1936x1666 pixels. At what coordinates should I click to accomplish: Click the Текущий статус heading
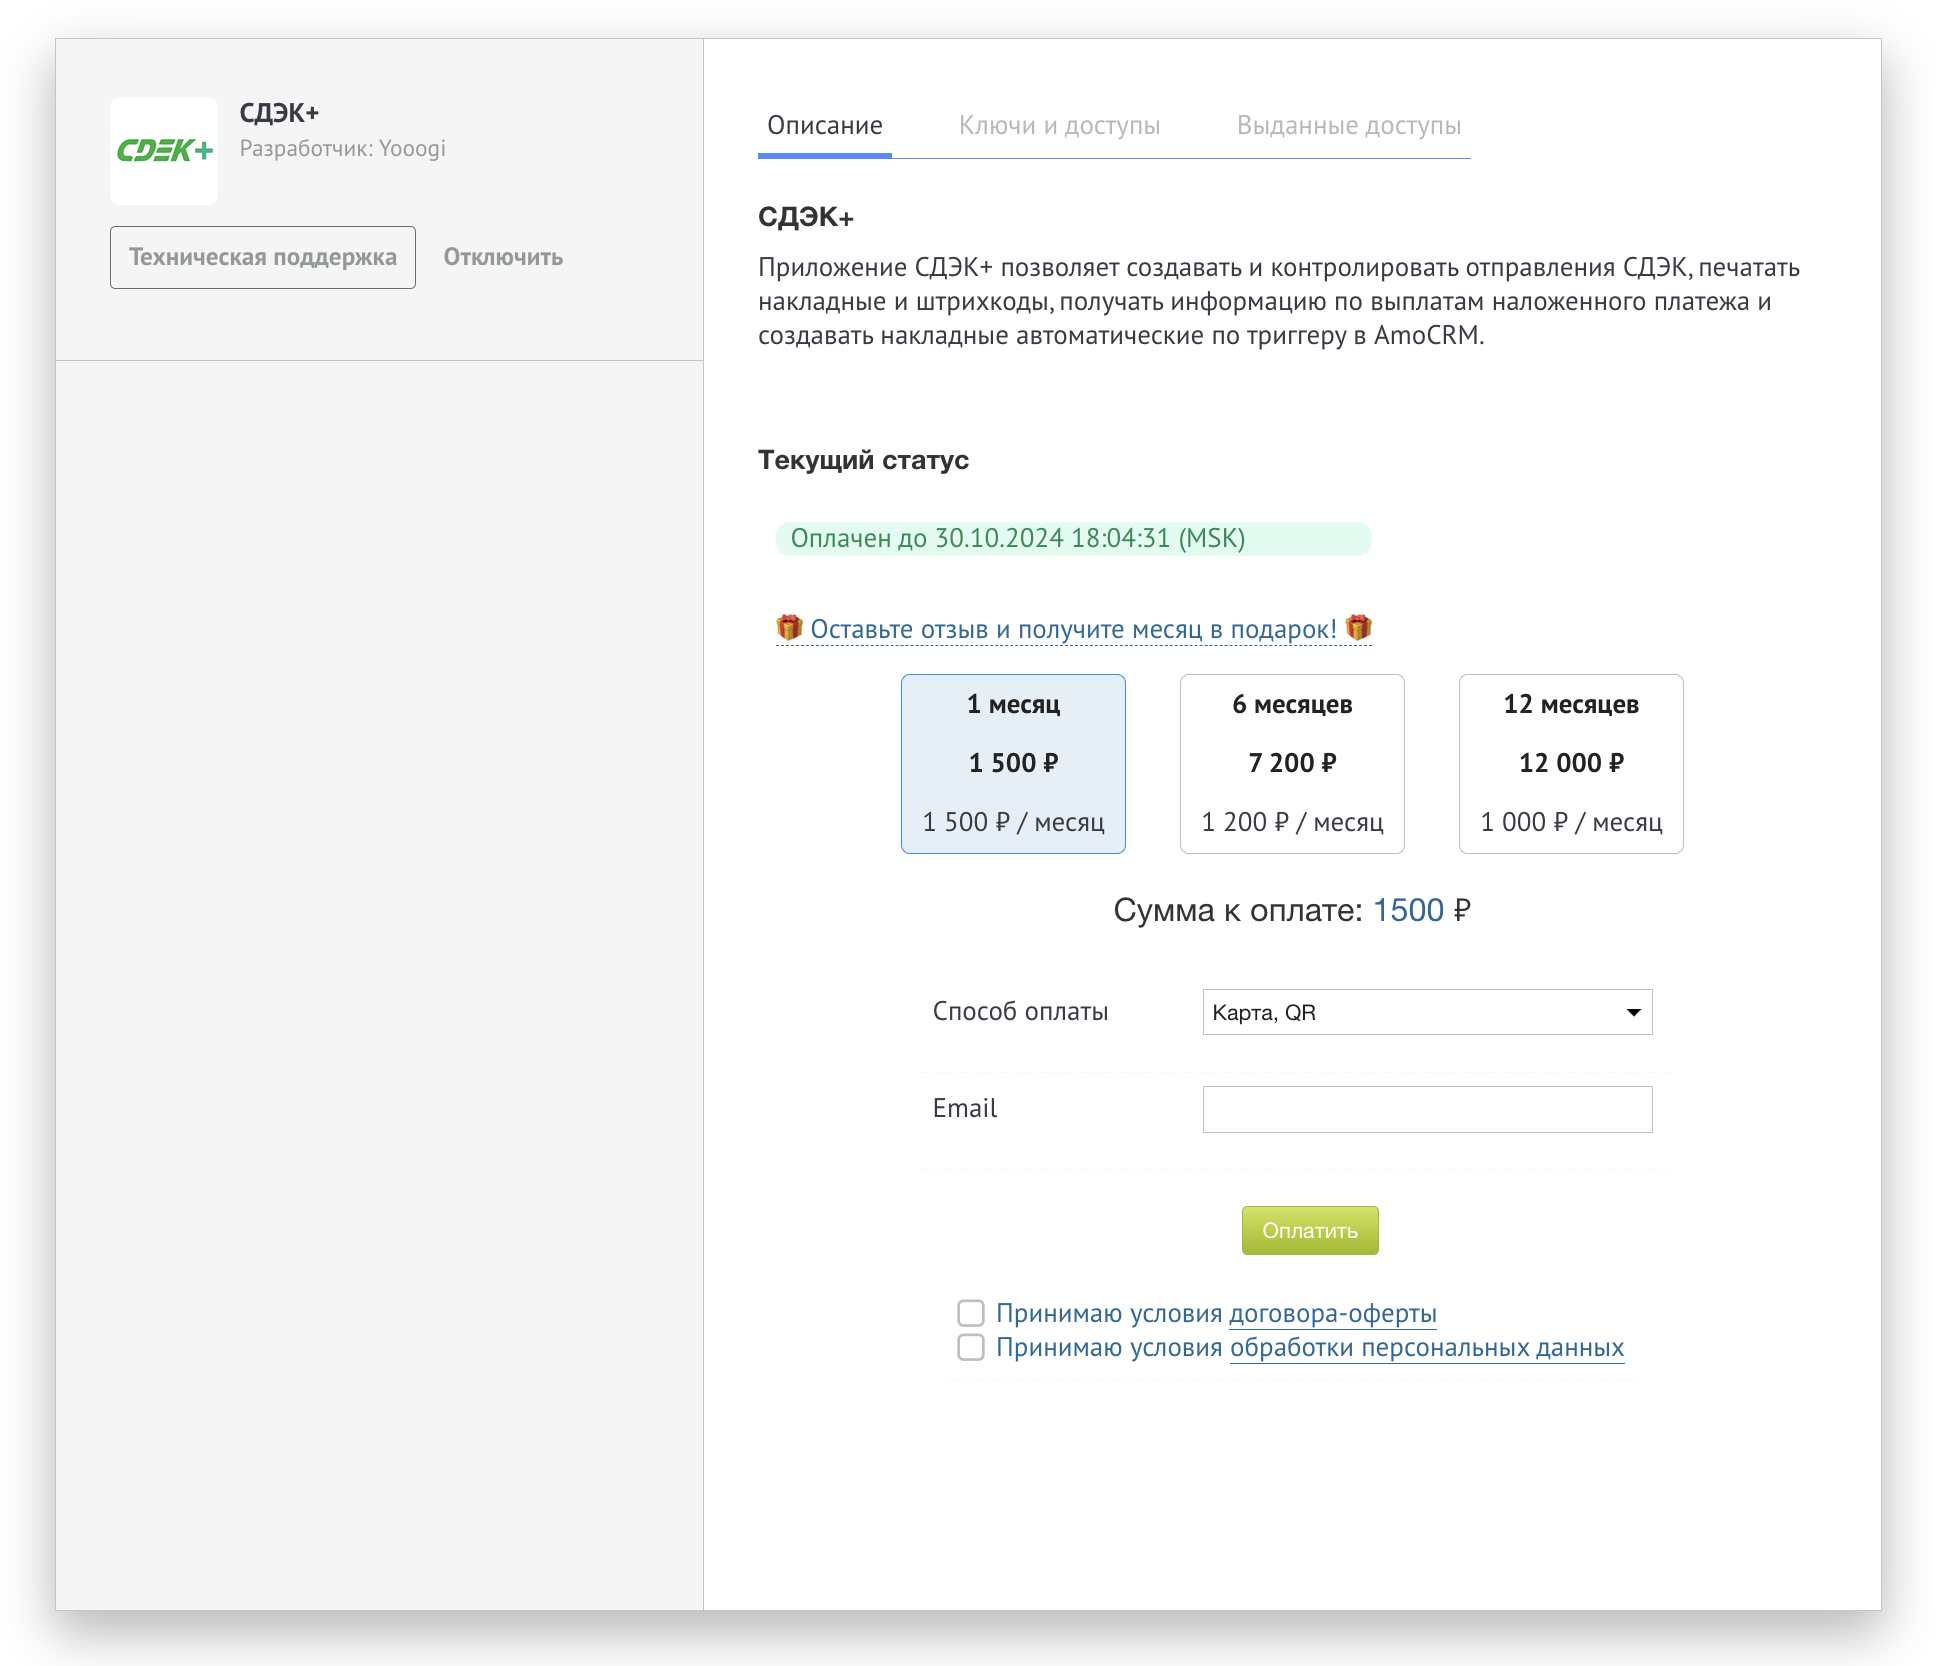(863, 460)
